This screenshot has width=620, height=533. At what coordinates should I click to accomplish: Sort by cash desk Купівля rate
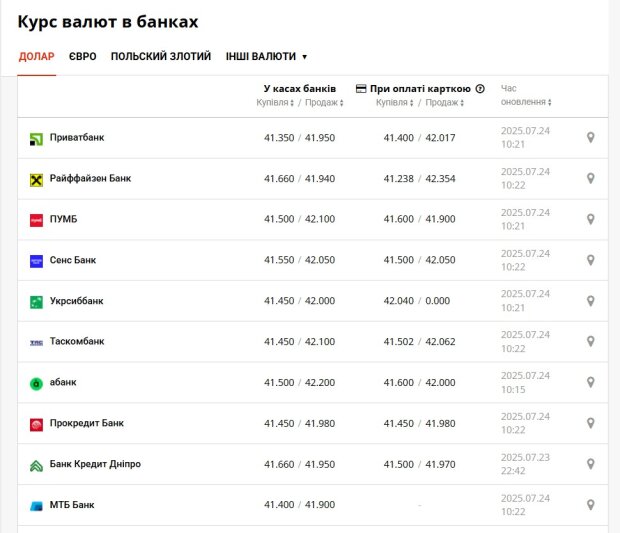275,102
